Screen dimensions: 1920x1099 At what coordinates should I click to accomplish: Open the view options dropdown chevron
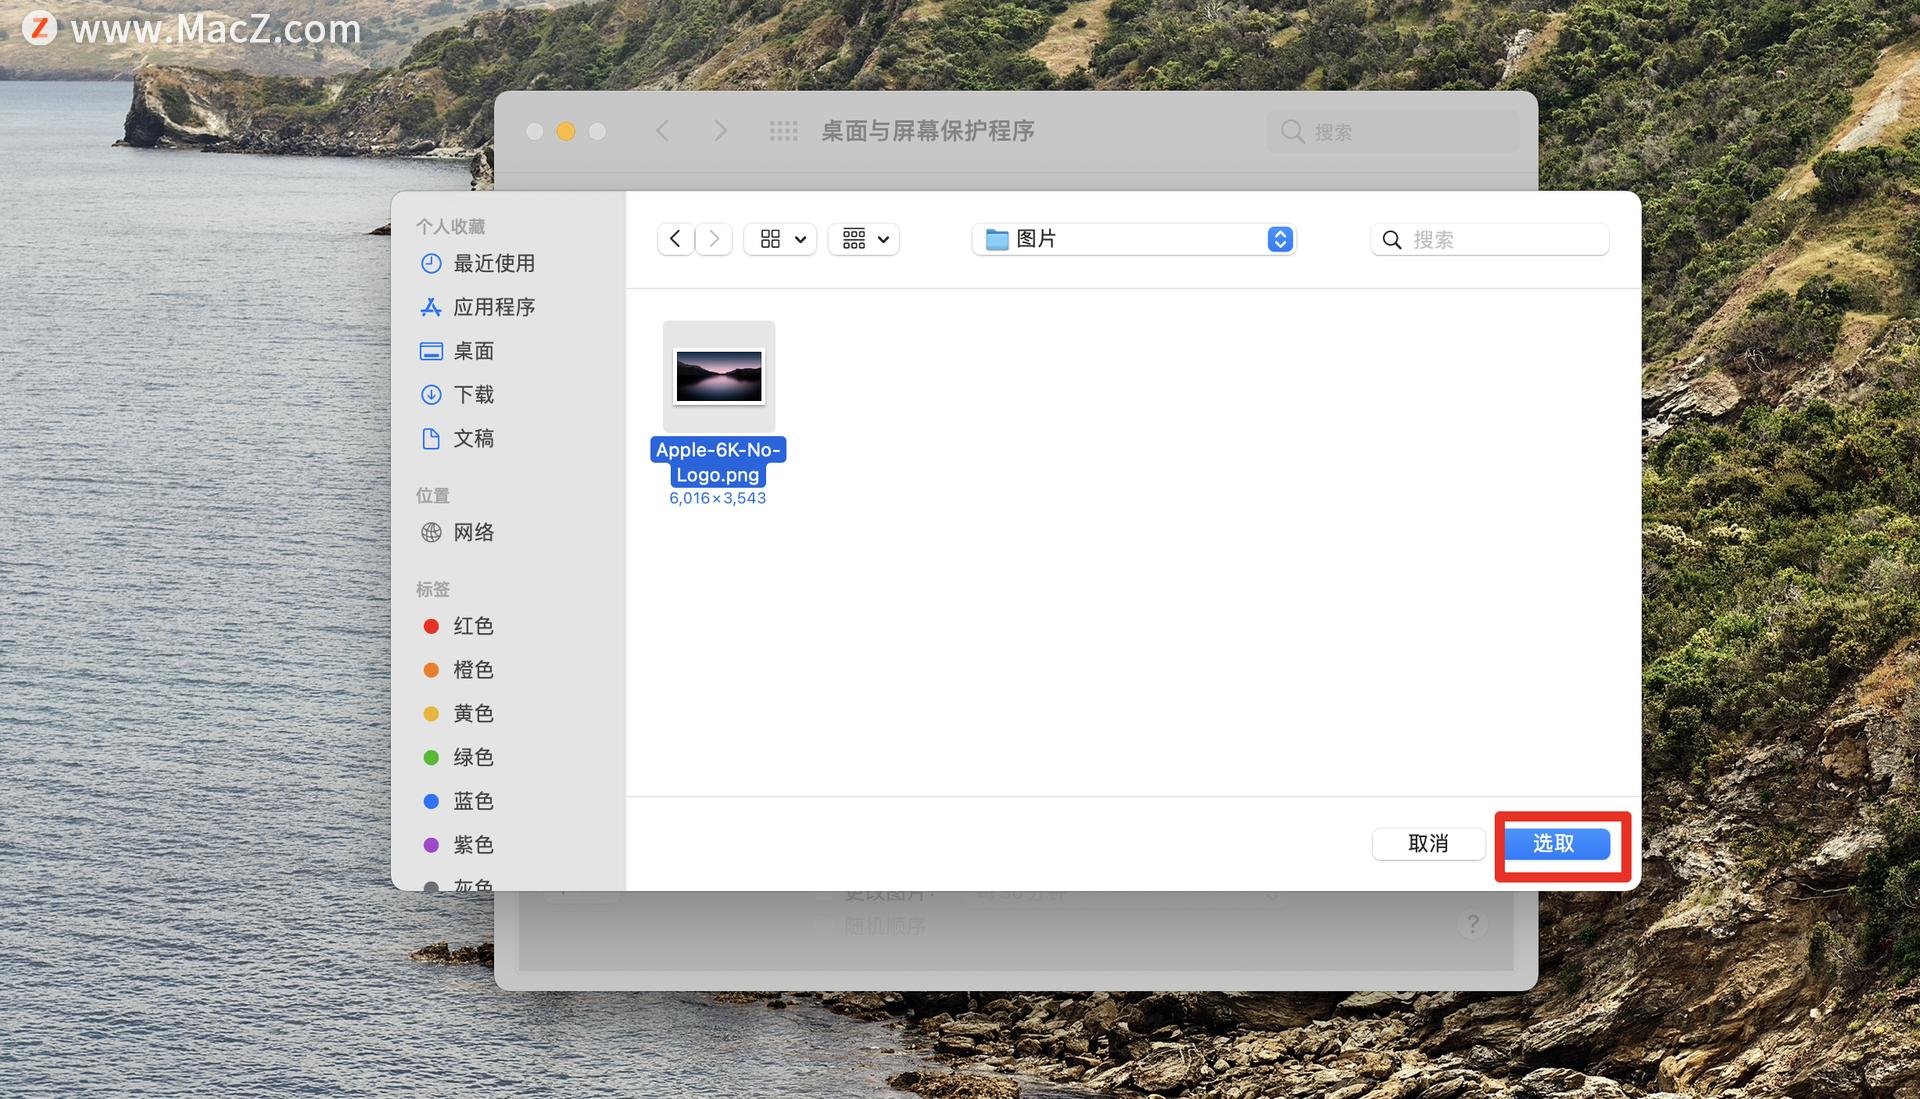(800, 239)
